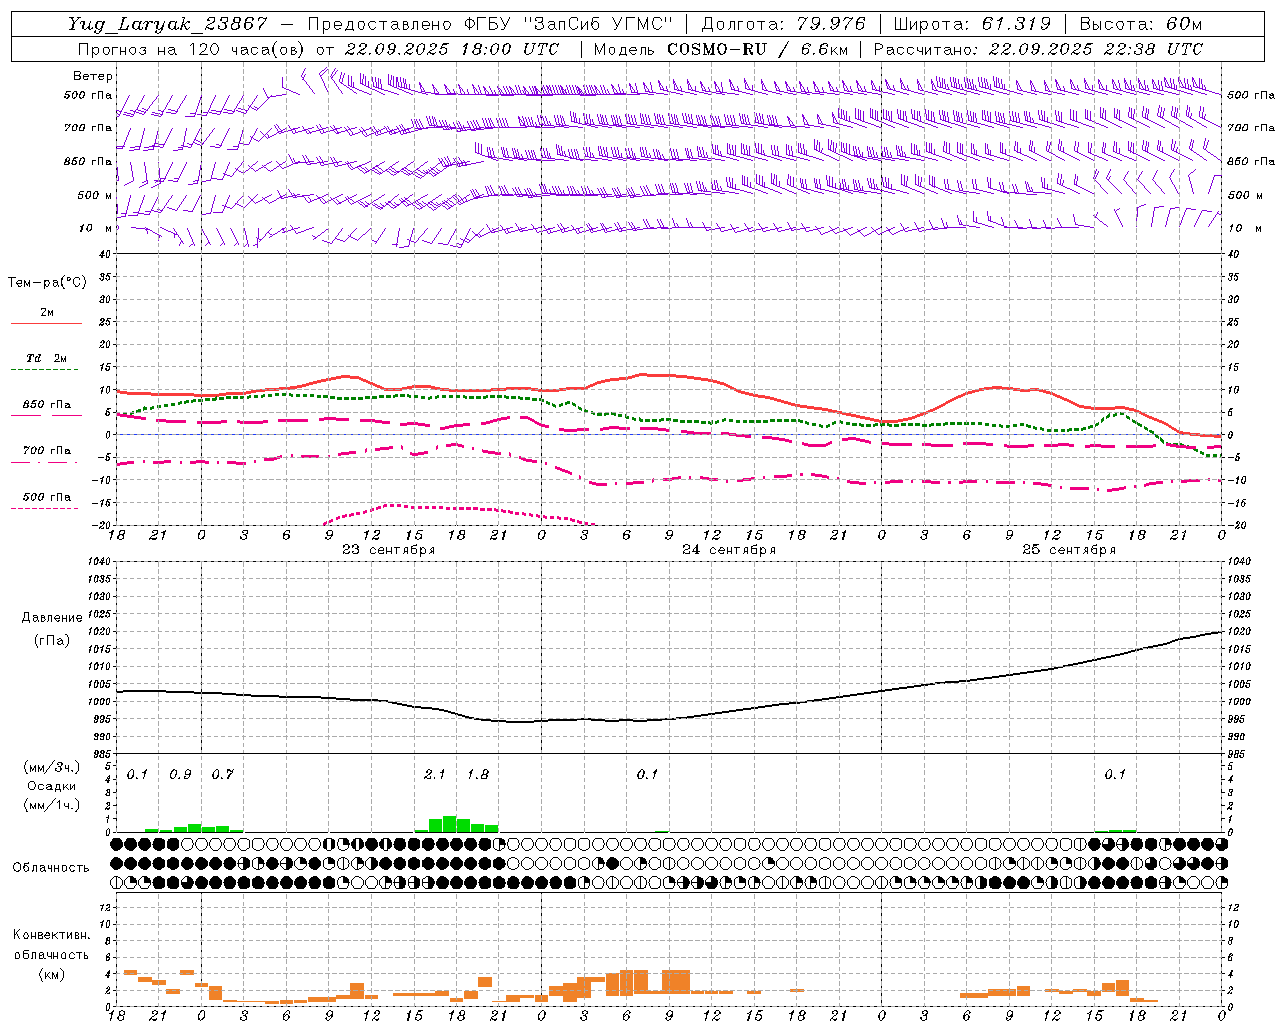This screenshot has height=1024, width=1280.
Task: Click the Модель COSMO-RU / 6.6км label
Action: (721, 49)
